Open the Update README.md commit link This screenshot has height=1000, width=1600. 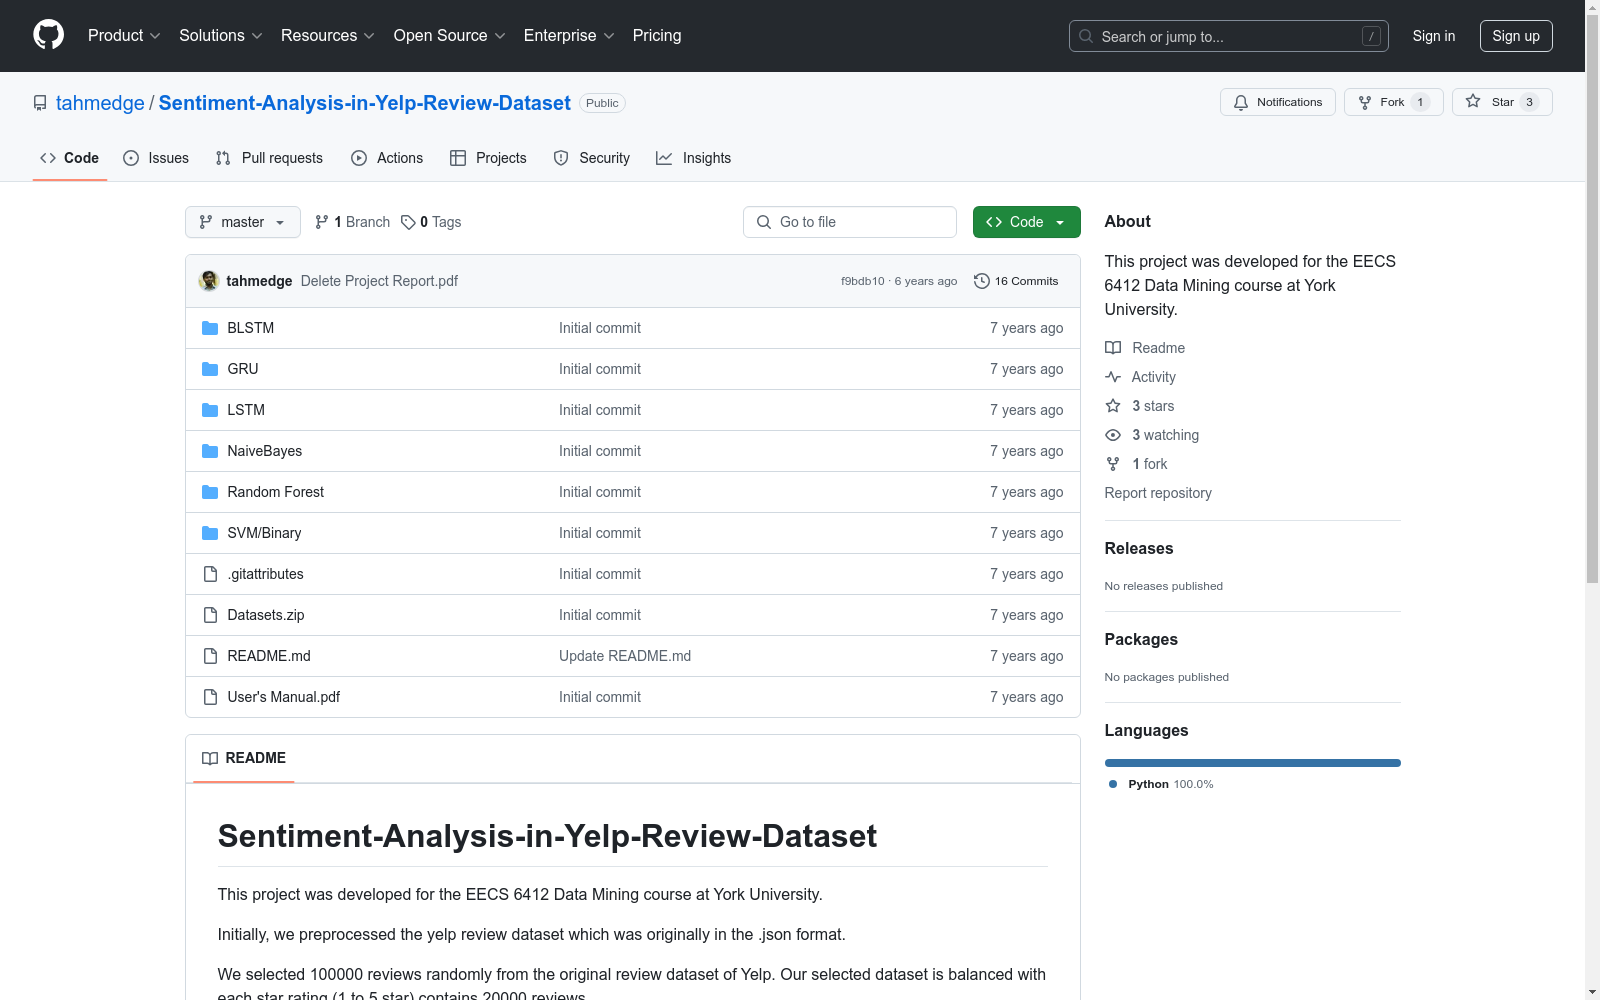point(625,656)
